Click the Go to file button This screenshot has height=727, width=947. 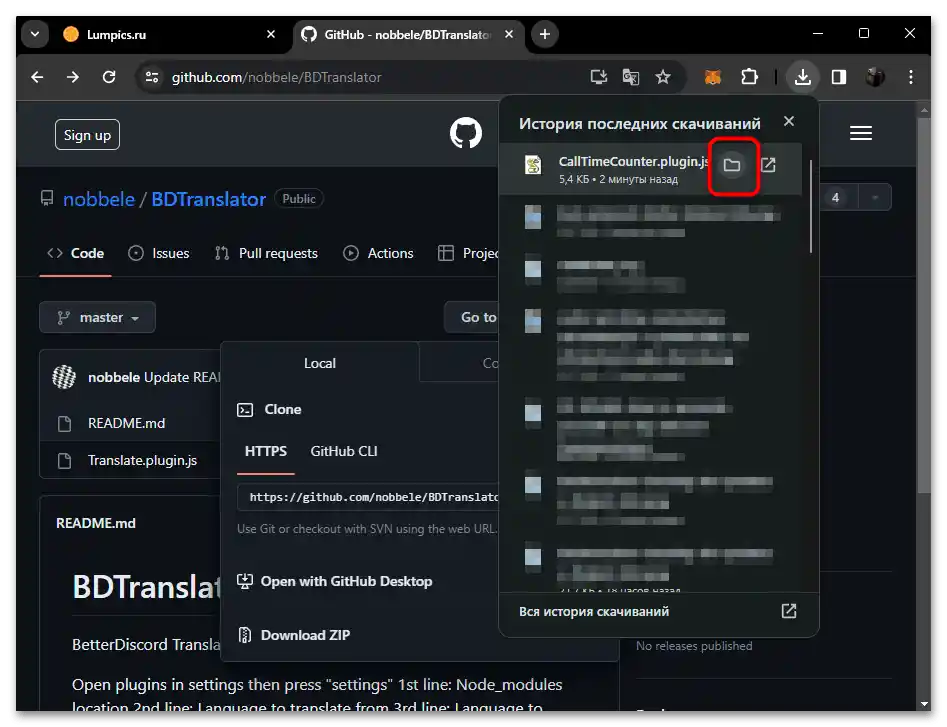click(x=472, y=318)
